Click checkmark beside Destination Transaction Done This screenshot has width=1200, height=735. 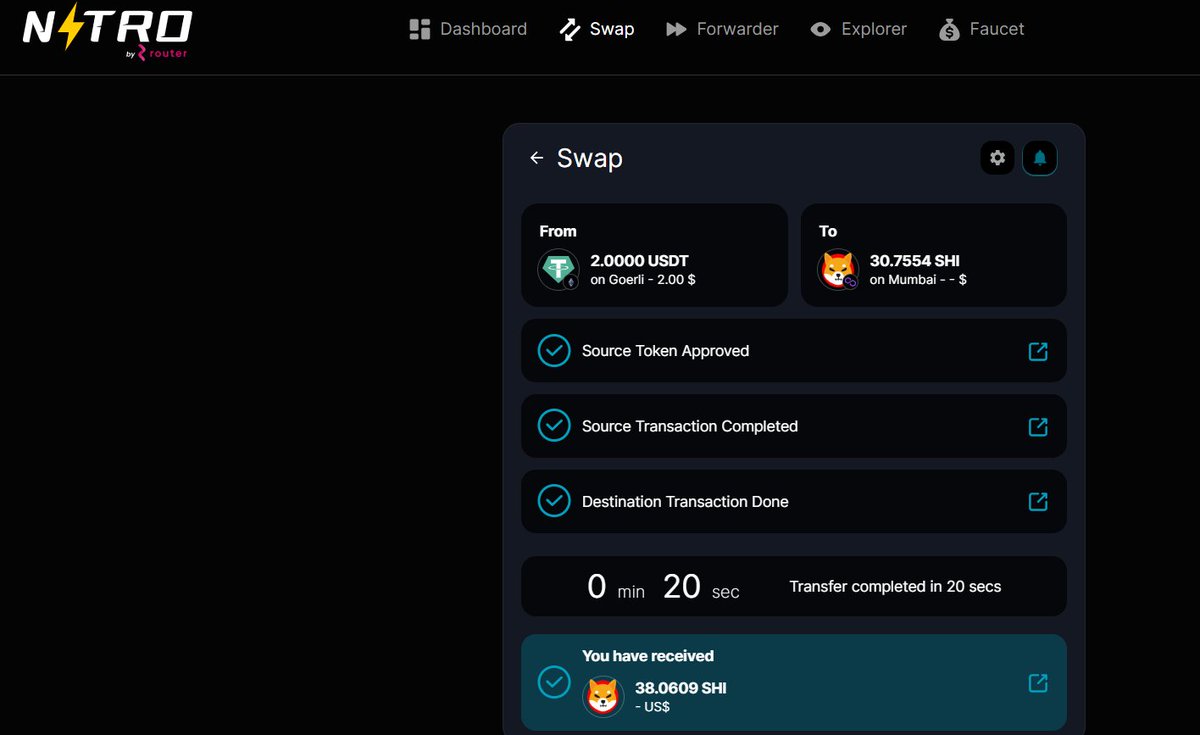tap(554, 501)
